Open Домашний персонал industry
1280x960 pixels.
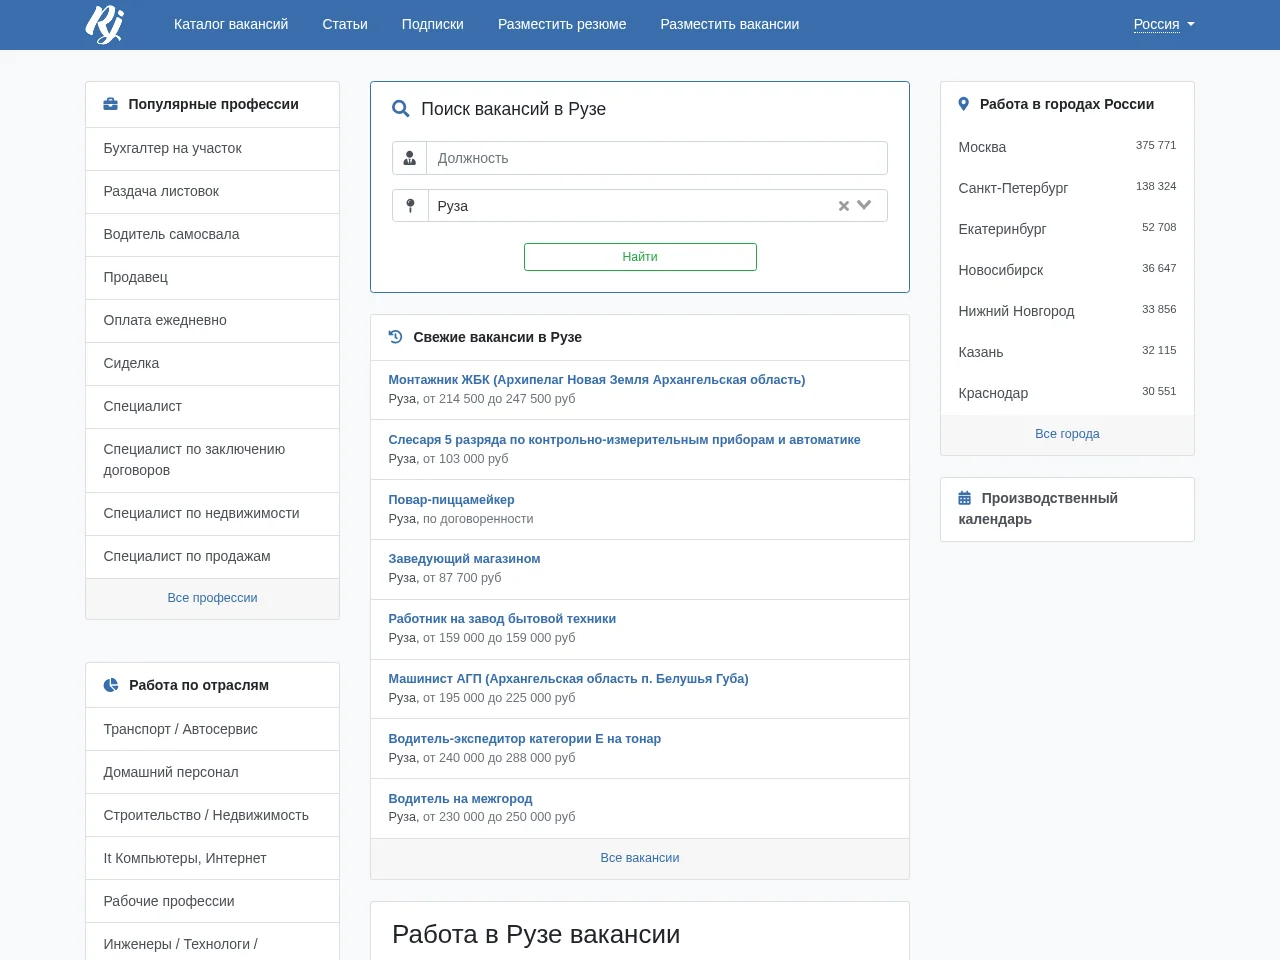[212, 772]
